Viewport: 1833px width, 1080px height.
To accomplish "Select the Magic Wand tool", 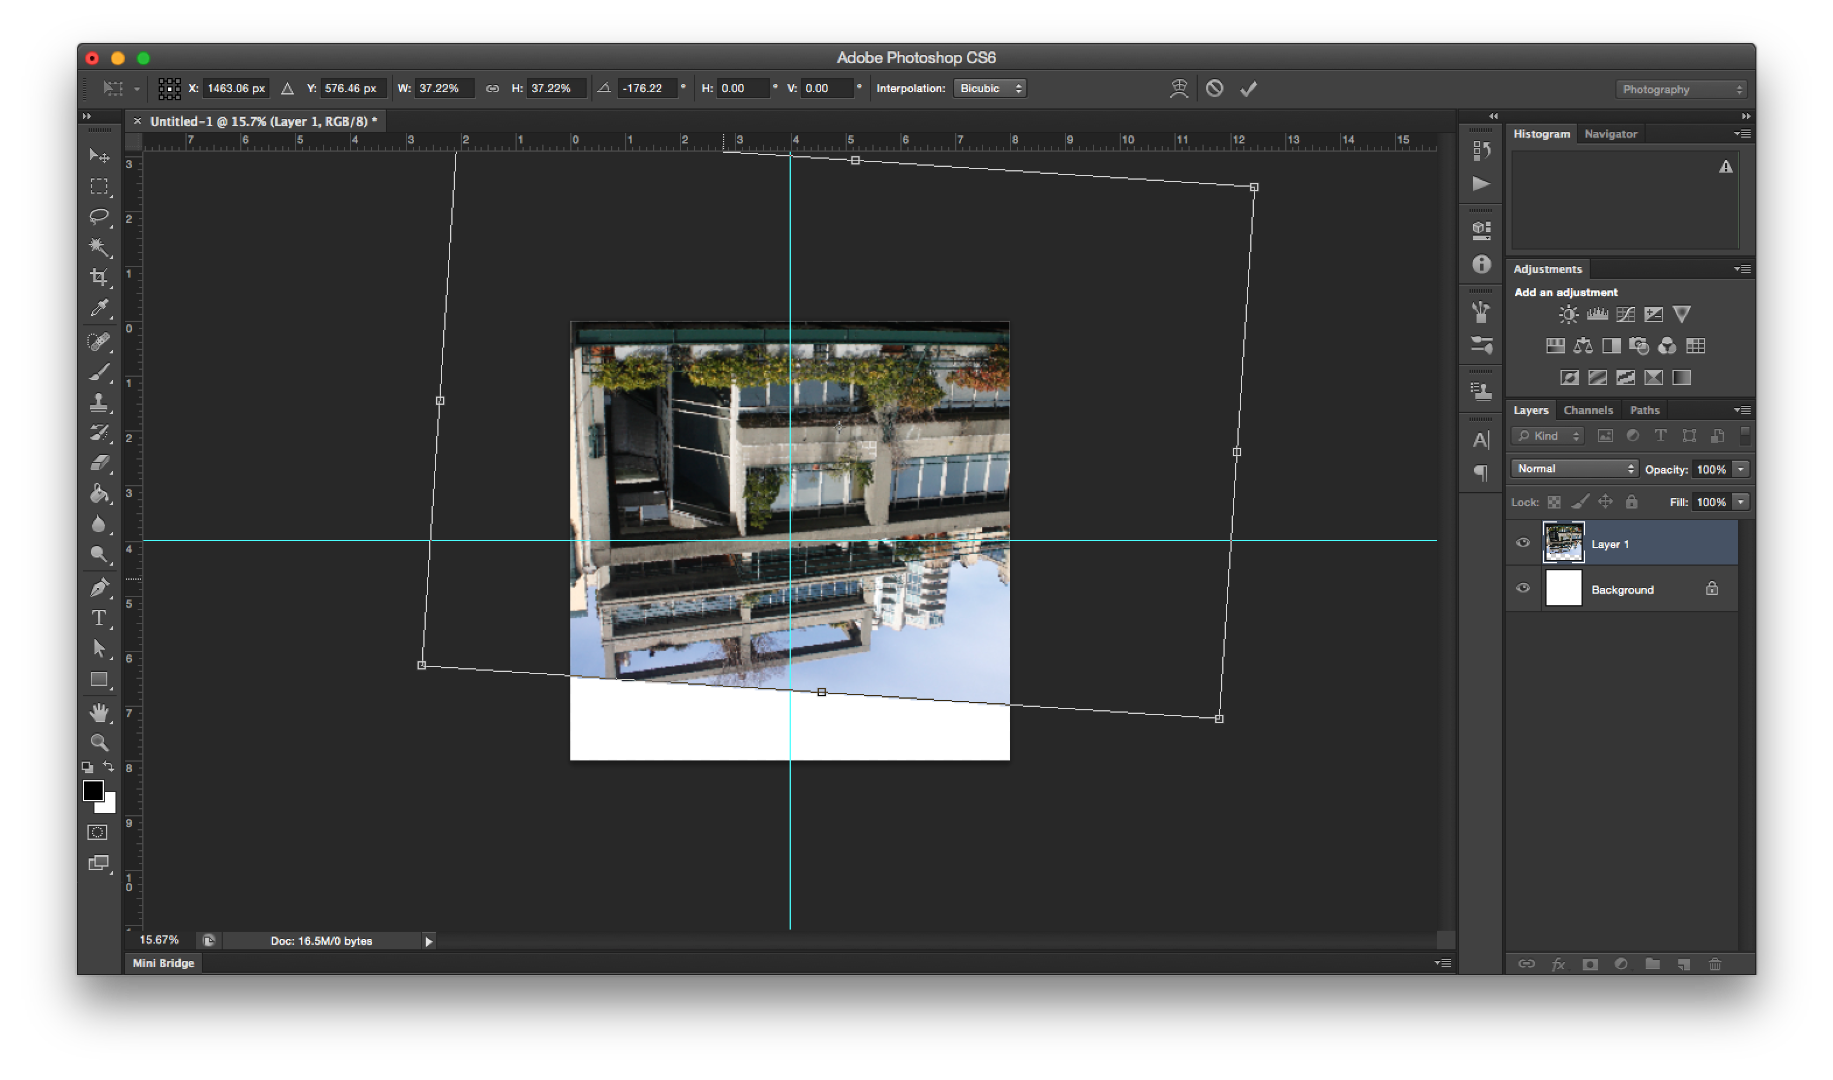I will (99, 247).
